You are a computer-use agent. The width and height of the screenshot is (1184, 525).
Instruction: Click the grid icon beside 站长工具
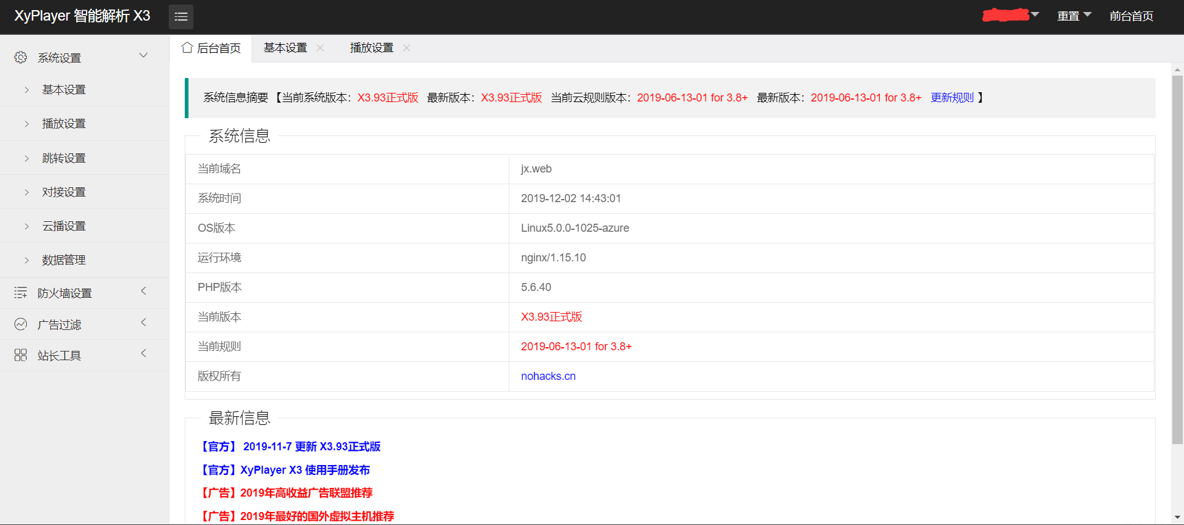21,355
